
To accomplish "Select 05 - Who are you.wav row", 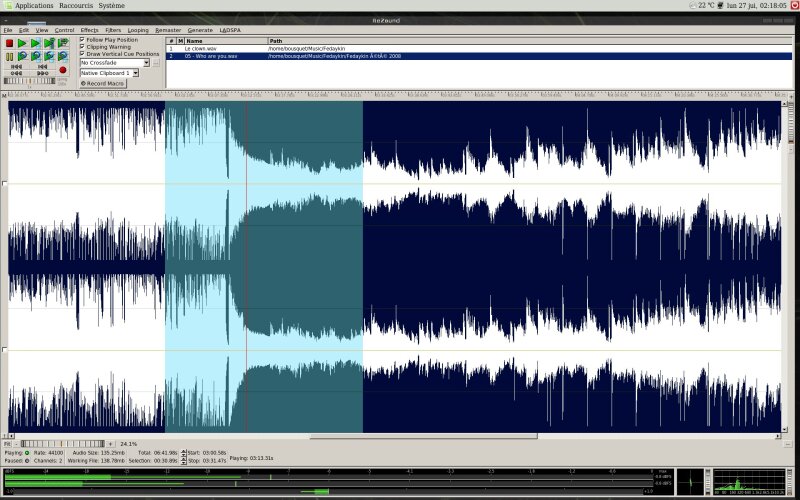I will point(479,56).
